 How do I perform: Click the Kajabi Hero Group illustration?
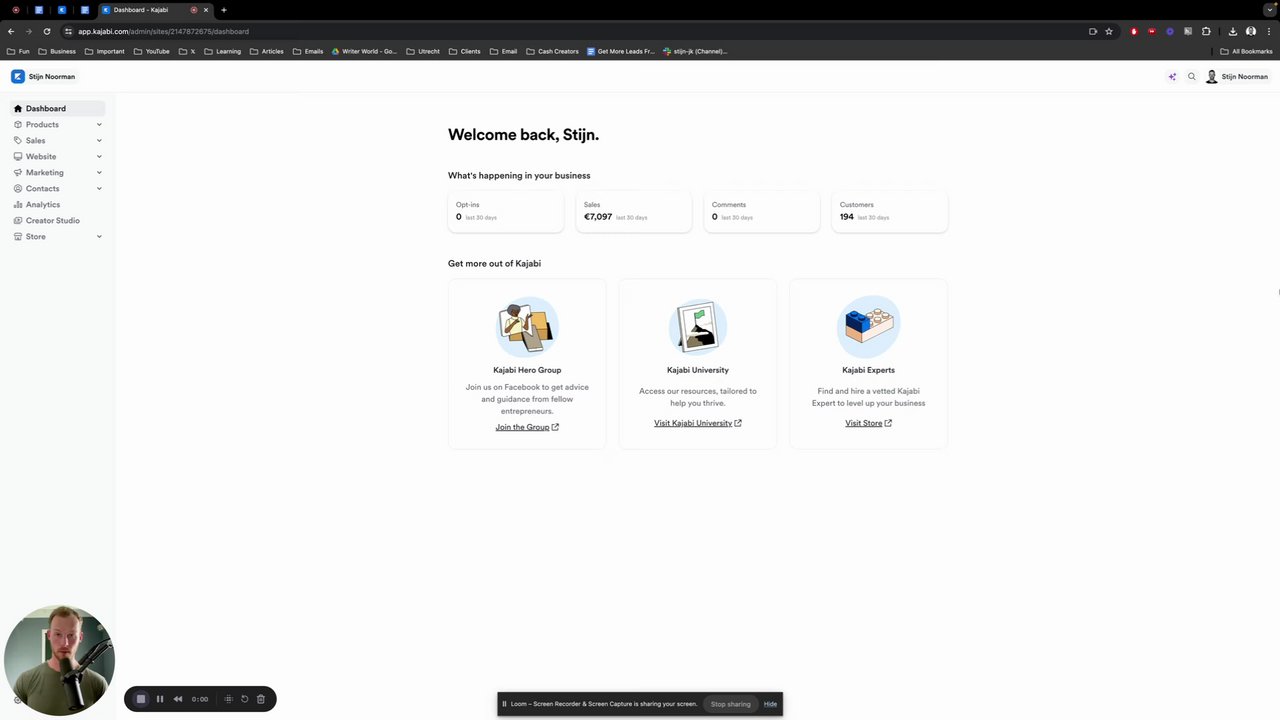coord(527,326)
